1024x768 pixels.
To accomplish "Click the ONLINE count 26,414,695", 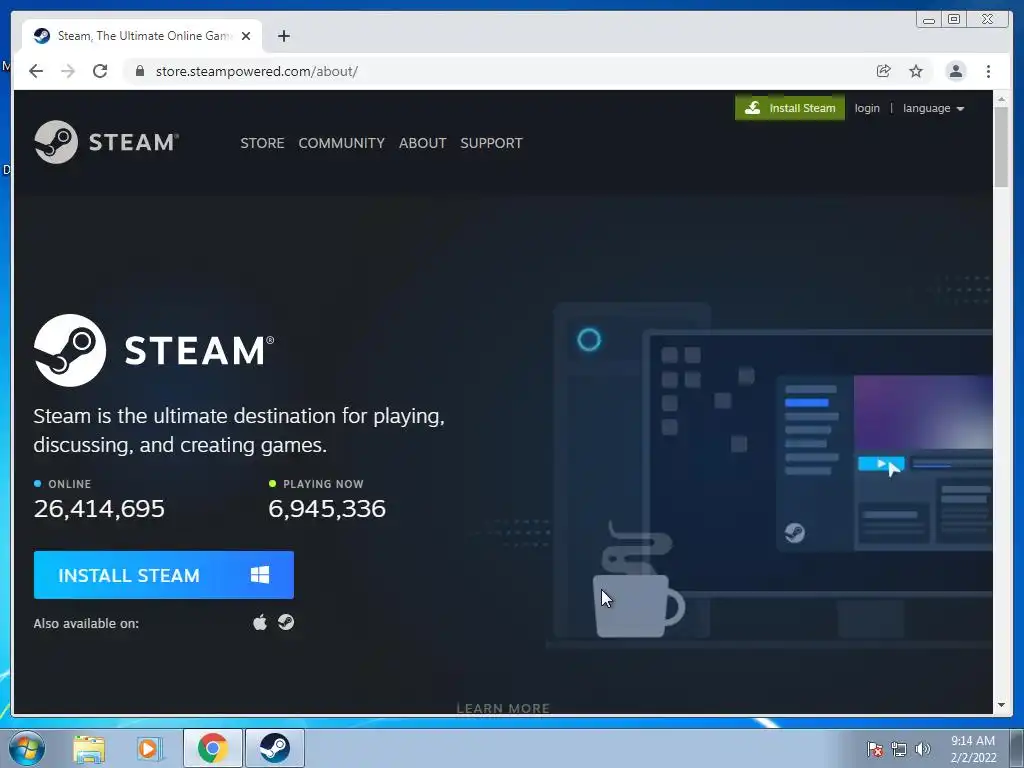I will [99, 508].
